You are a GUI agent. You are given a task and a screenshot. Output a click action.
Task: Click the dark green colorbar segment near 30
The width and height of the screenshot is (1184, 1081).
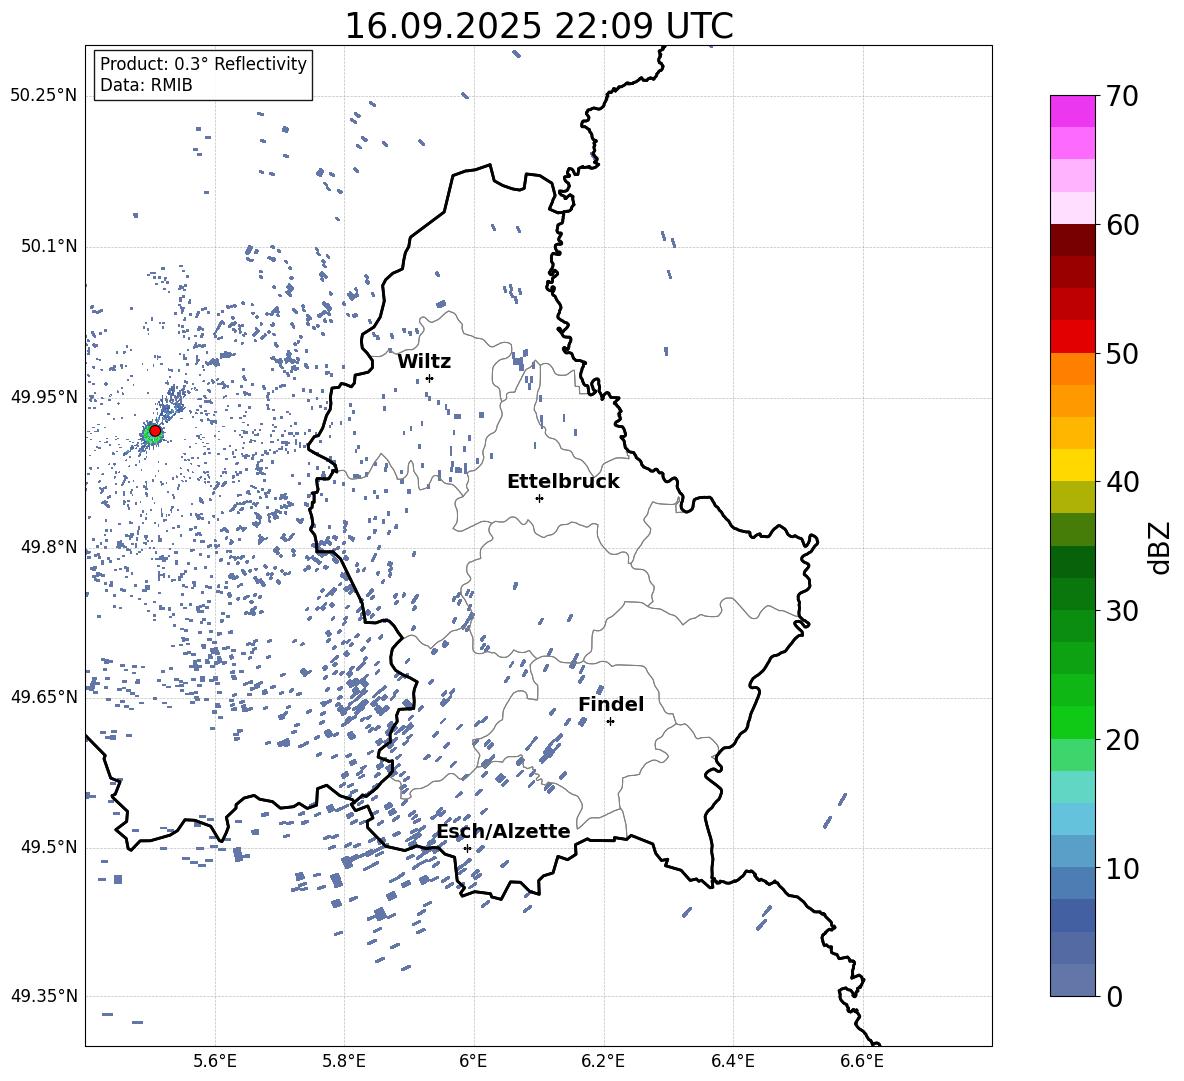click(1072, 594)
